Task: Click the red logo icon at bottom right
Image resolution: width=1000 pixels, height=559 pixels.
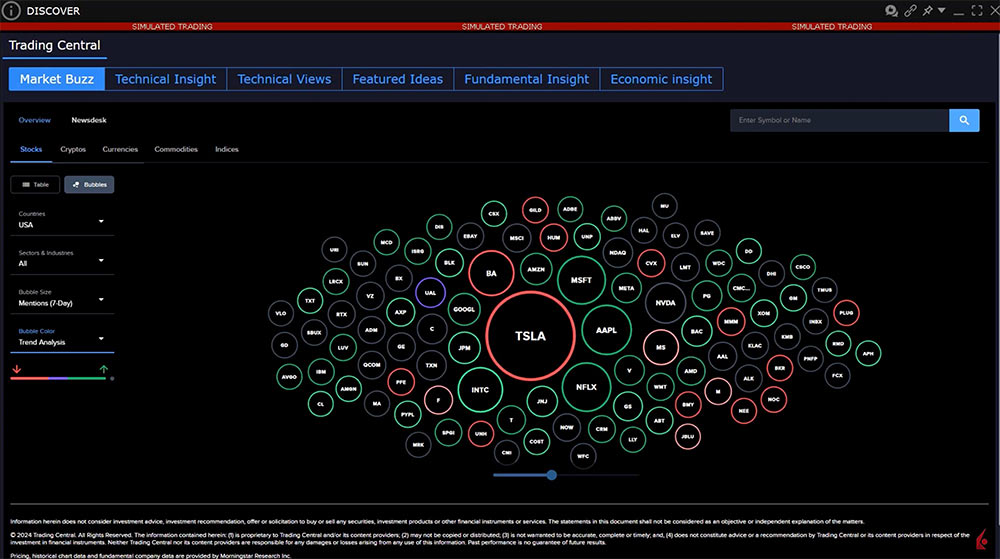Action: 982,539
